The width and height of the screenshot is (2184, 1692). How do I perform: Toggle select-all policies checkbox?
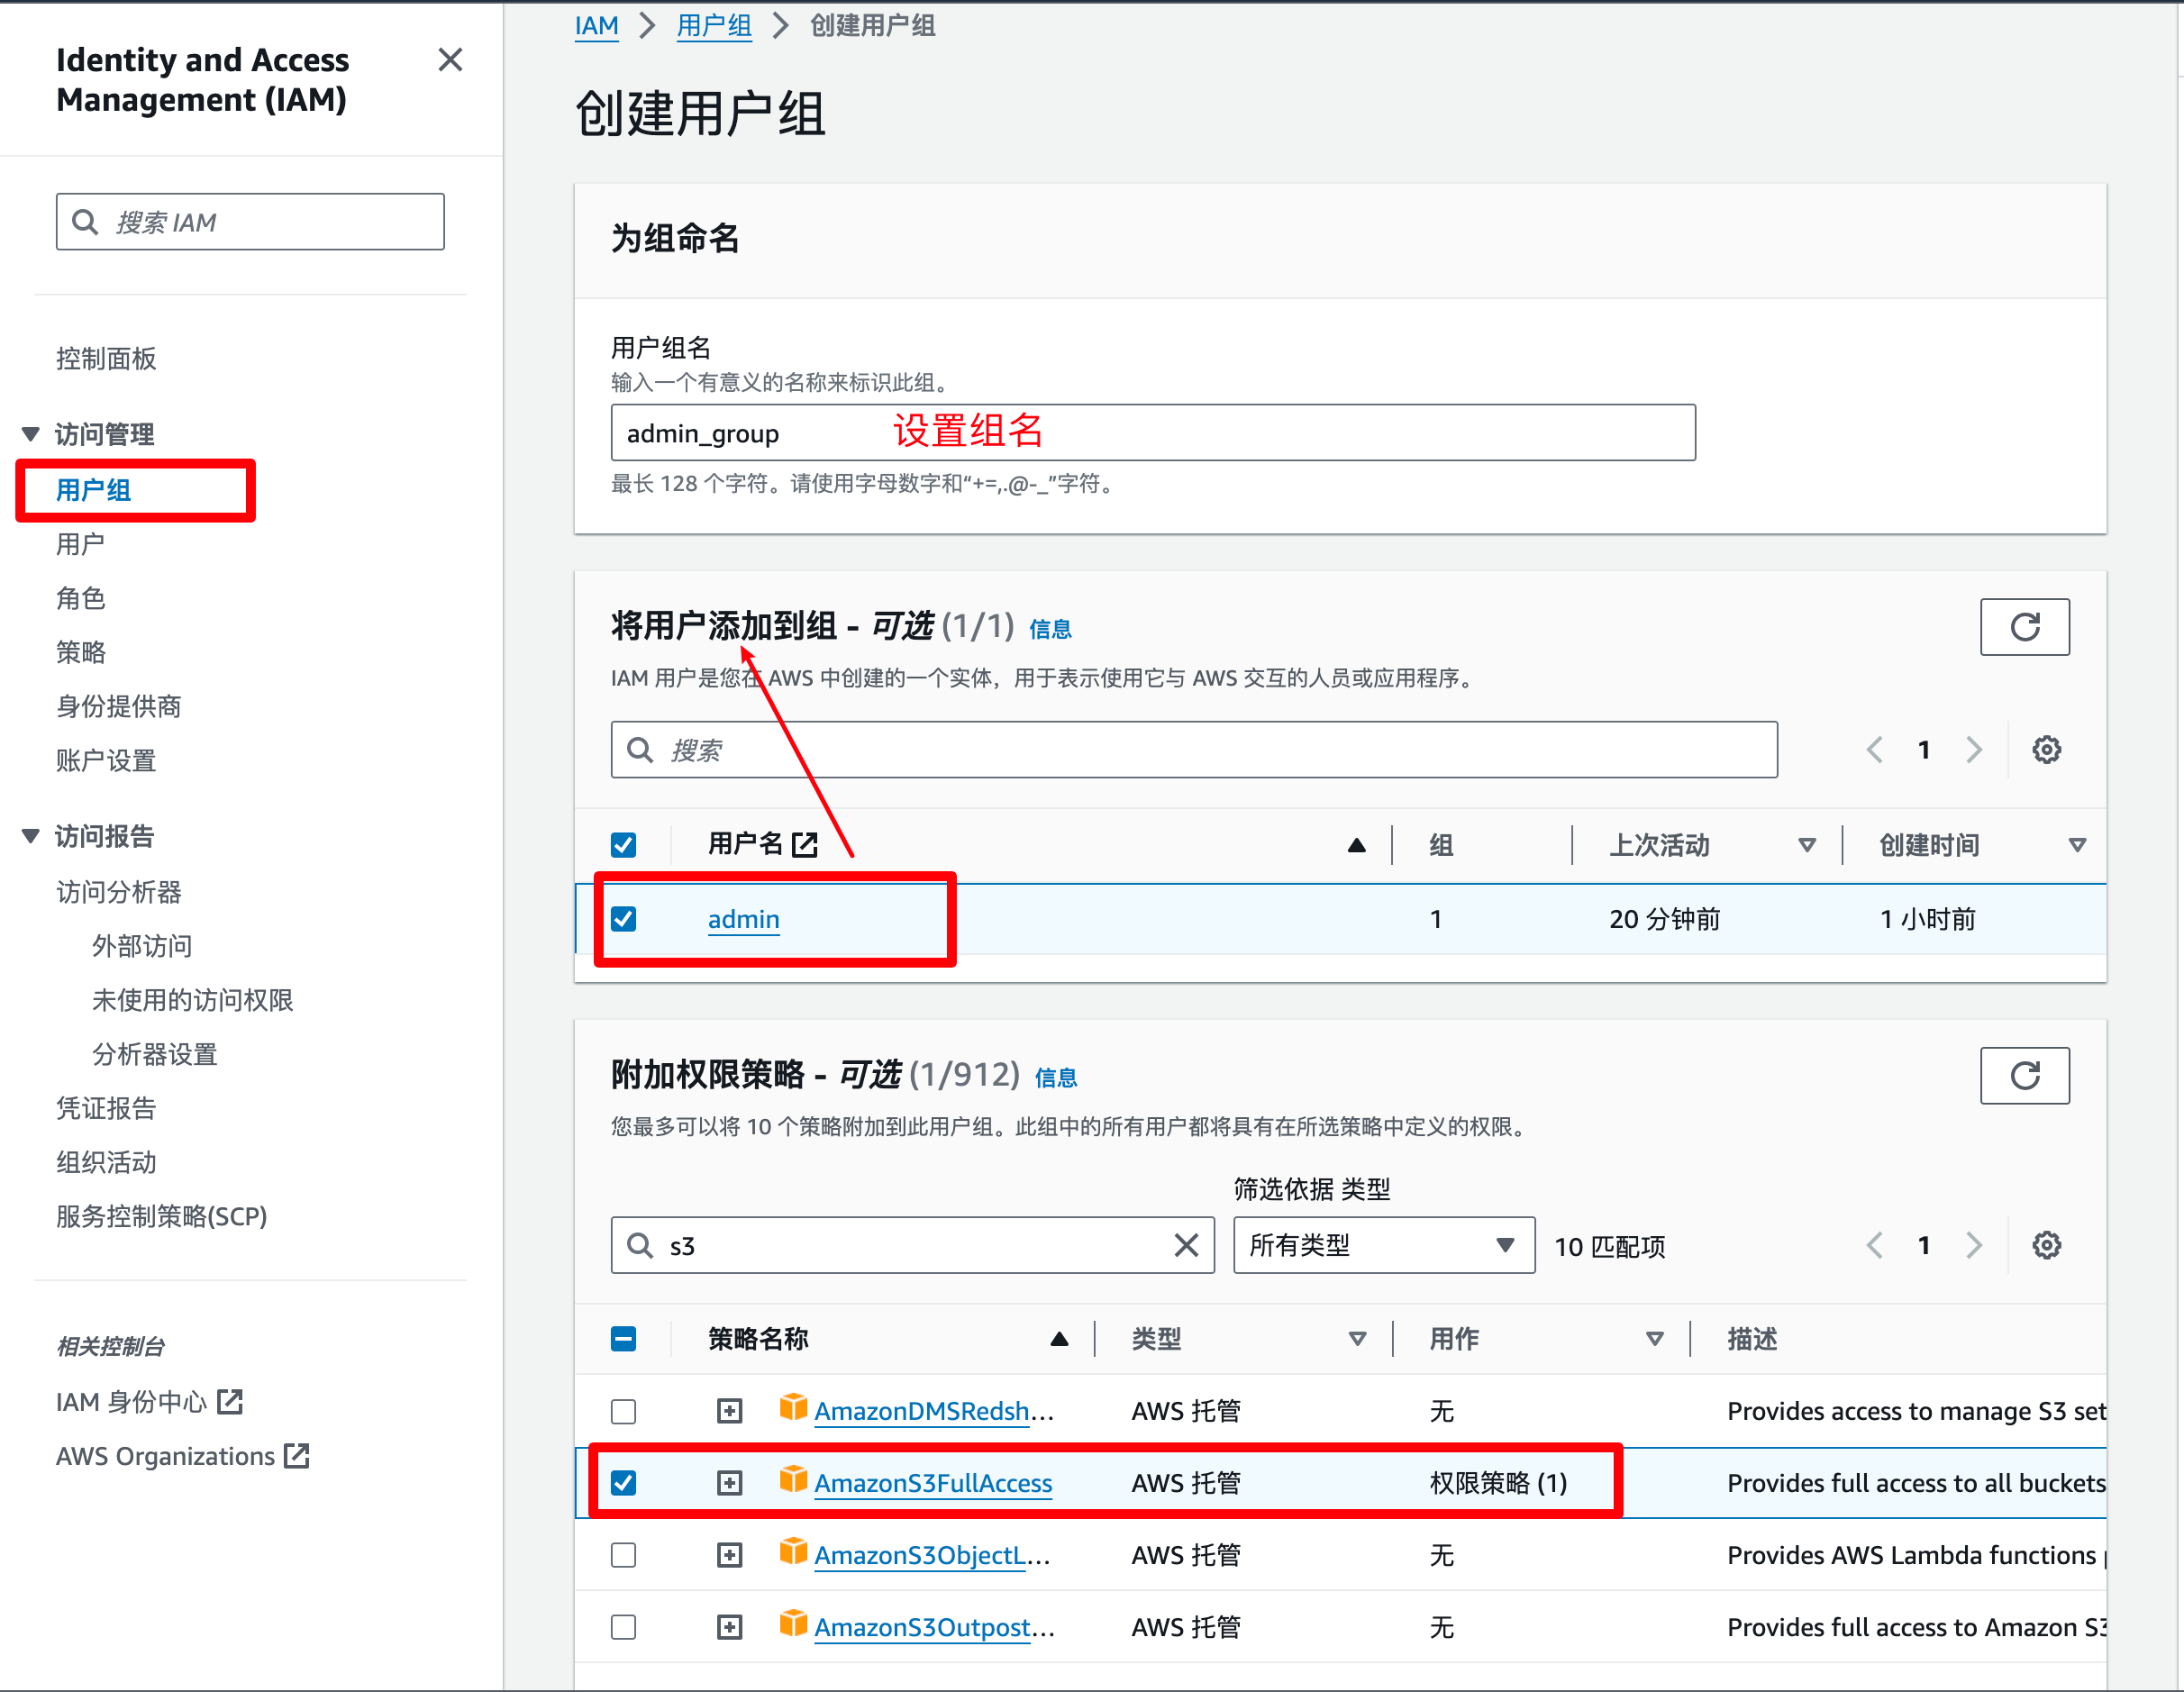point(623,1339)
